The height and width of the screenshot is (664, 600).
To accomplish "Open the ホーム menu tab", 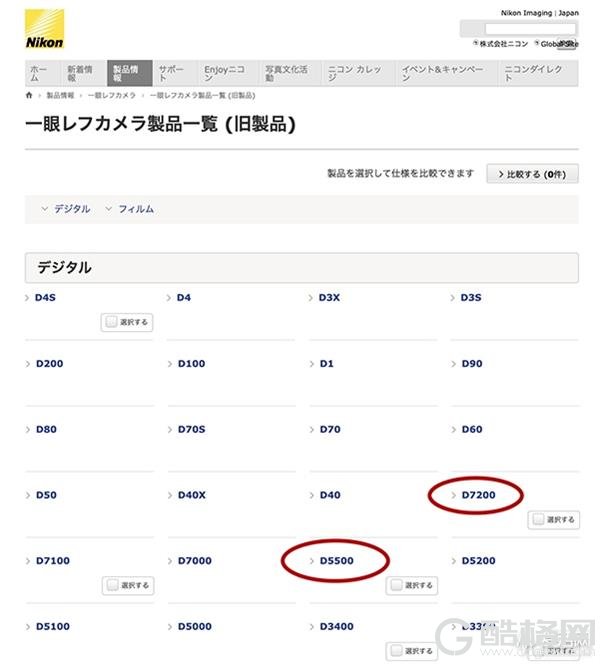I will 42,73.
